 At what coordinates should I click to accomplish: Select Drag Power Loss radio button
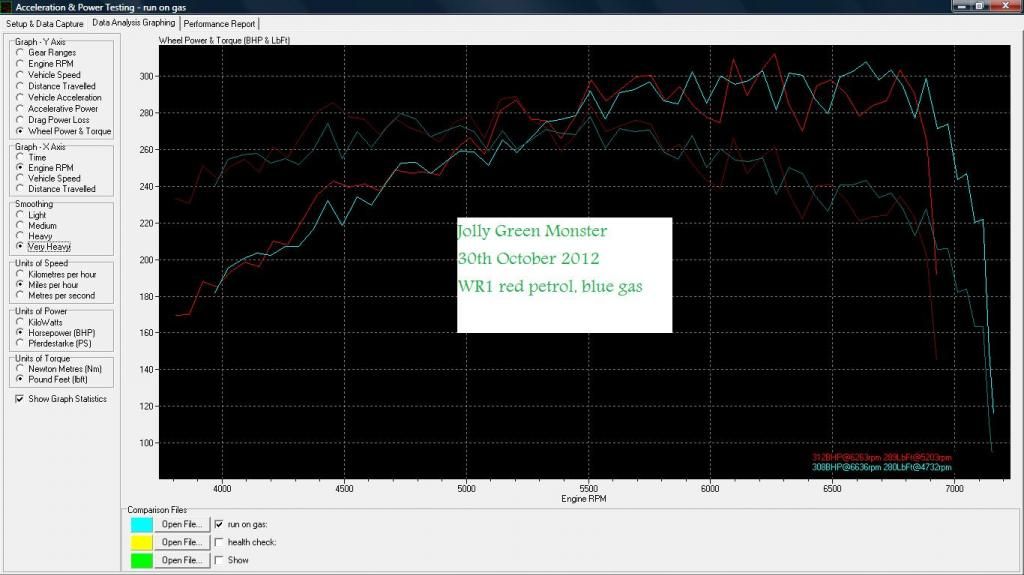[20, 120]
